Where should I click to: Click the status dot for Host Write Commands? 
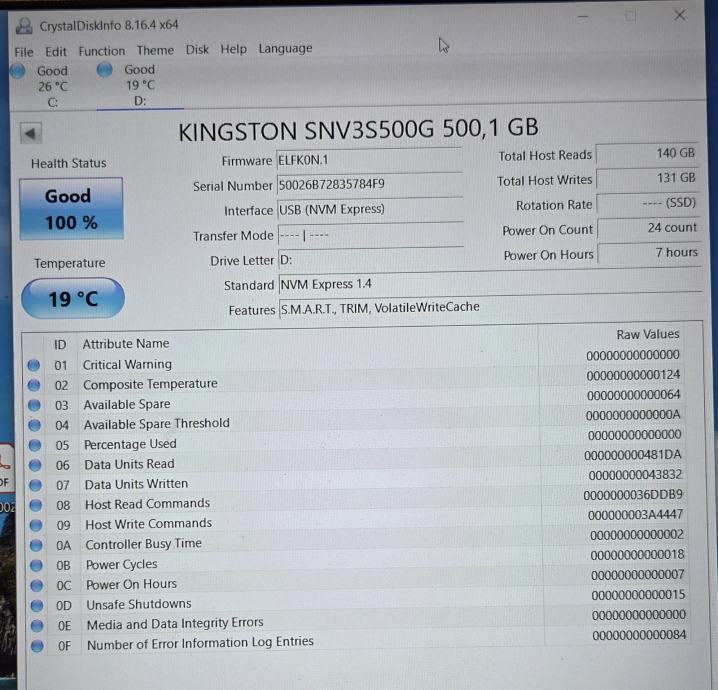pyautogui.click(x=36, y=525)
